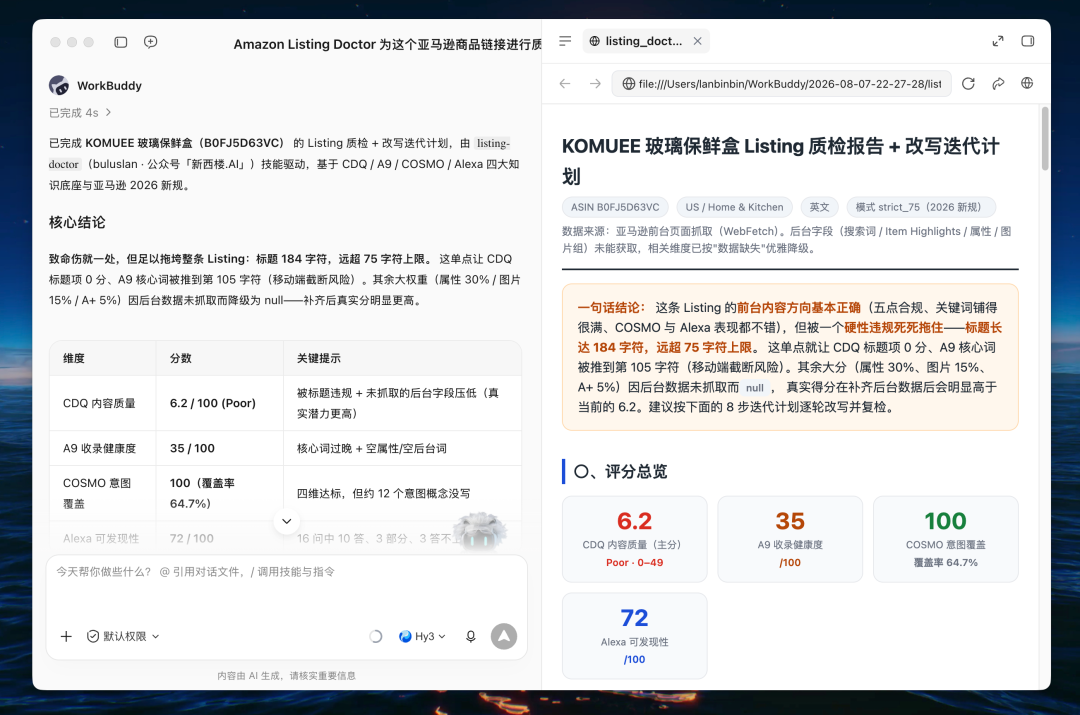This screenshot has height=715, width=1080.
Task: Toggle the left sidebar panel icon
Action: (x=121, y=42)
